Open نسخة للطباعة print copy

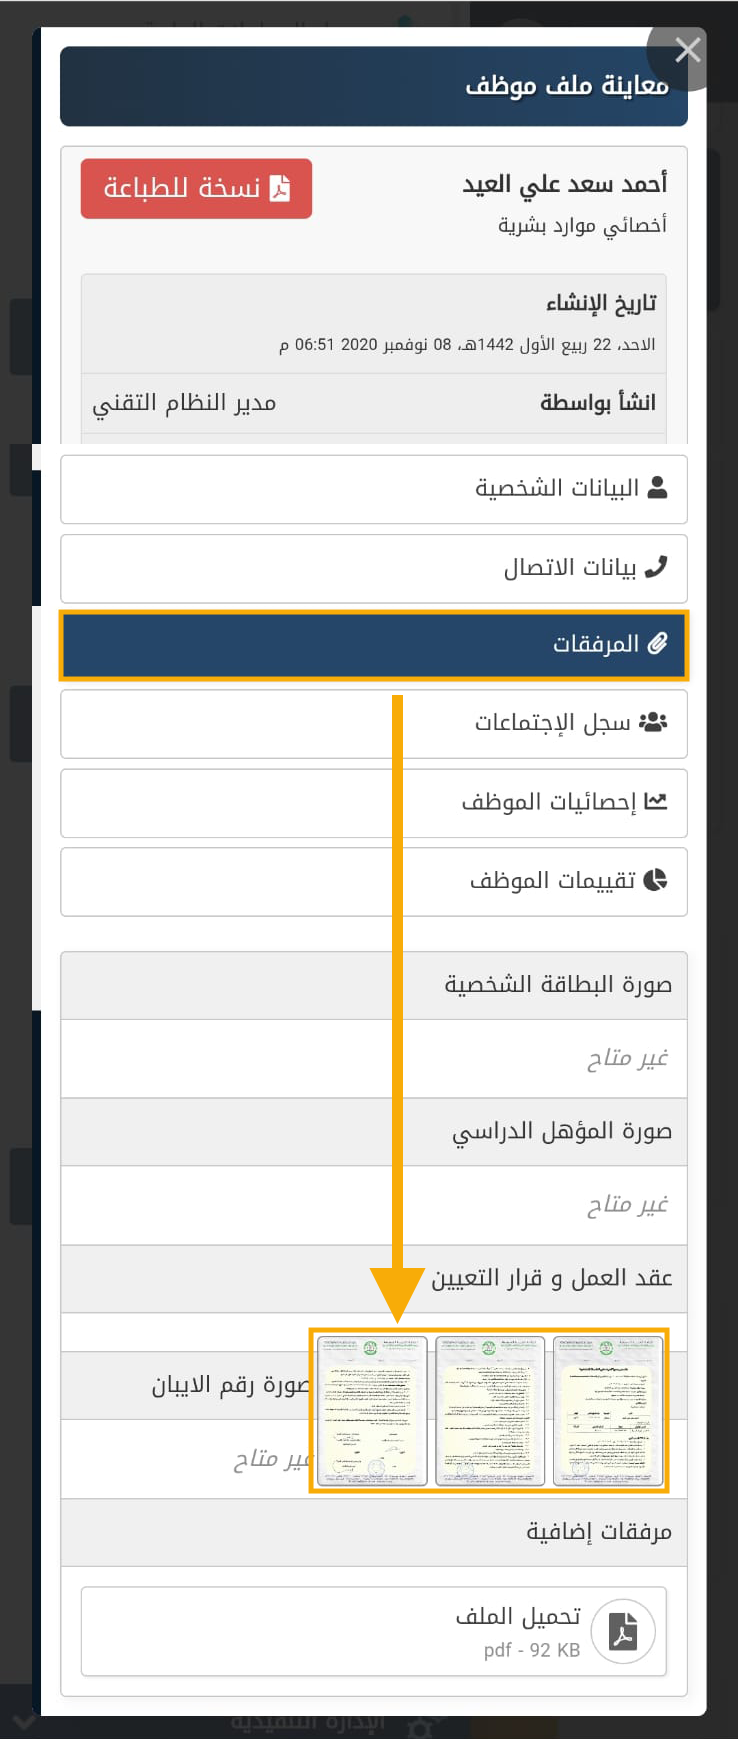click(197, 188)
